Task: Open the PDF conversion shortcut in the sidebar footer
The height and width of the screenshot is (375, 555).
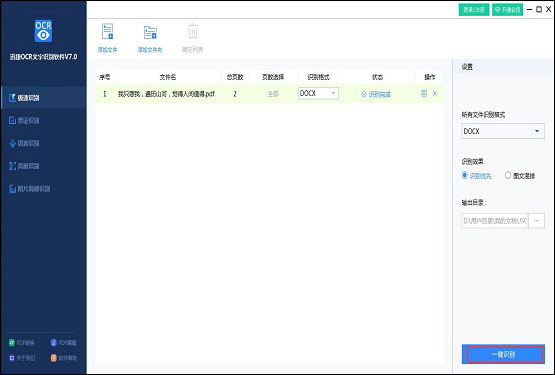Action: (x=22, y=343)
